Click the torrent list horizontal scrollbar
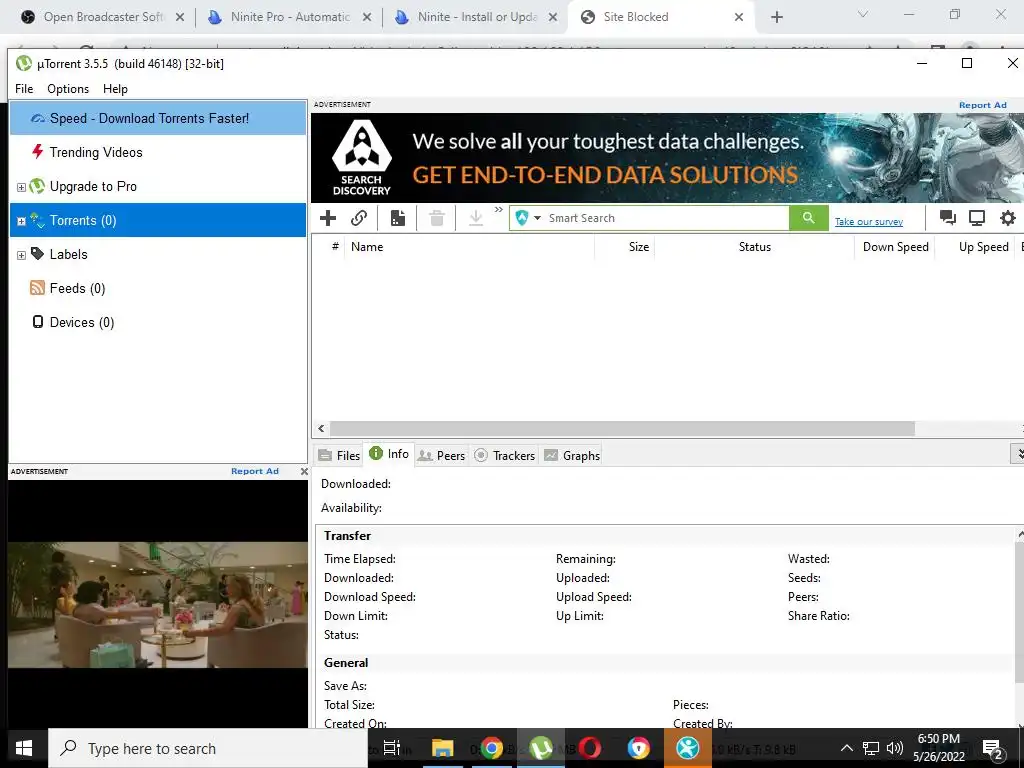Image resolution: width=1024 pixels, height=768 pixels. click(x=622, y=428)
